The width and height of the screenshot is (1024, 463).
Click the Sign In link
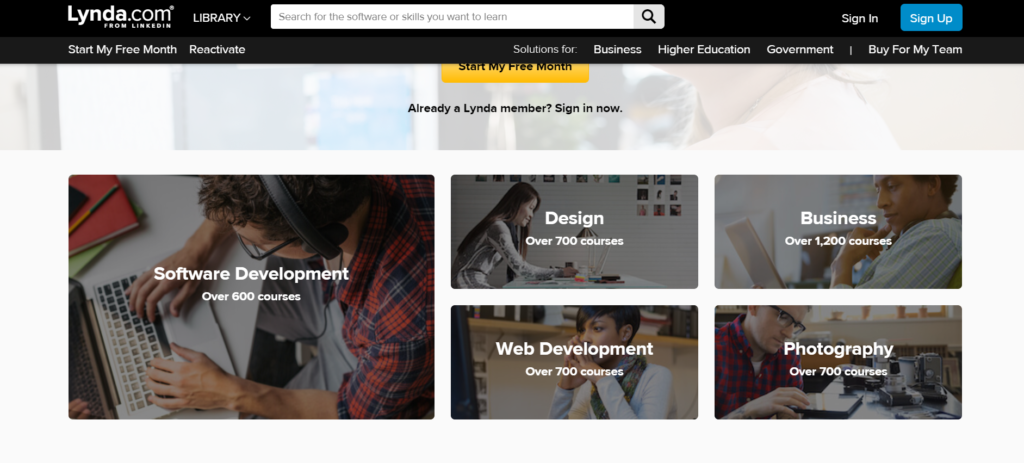coord(859,18)
